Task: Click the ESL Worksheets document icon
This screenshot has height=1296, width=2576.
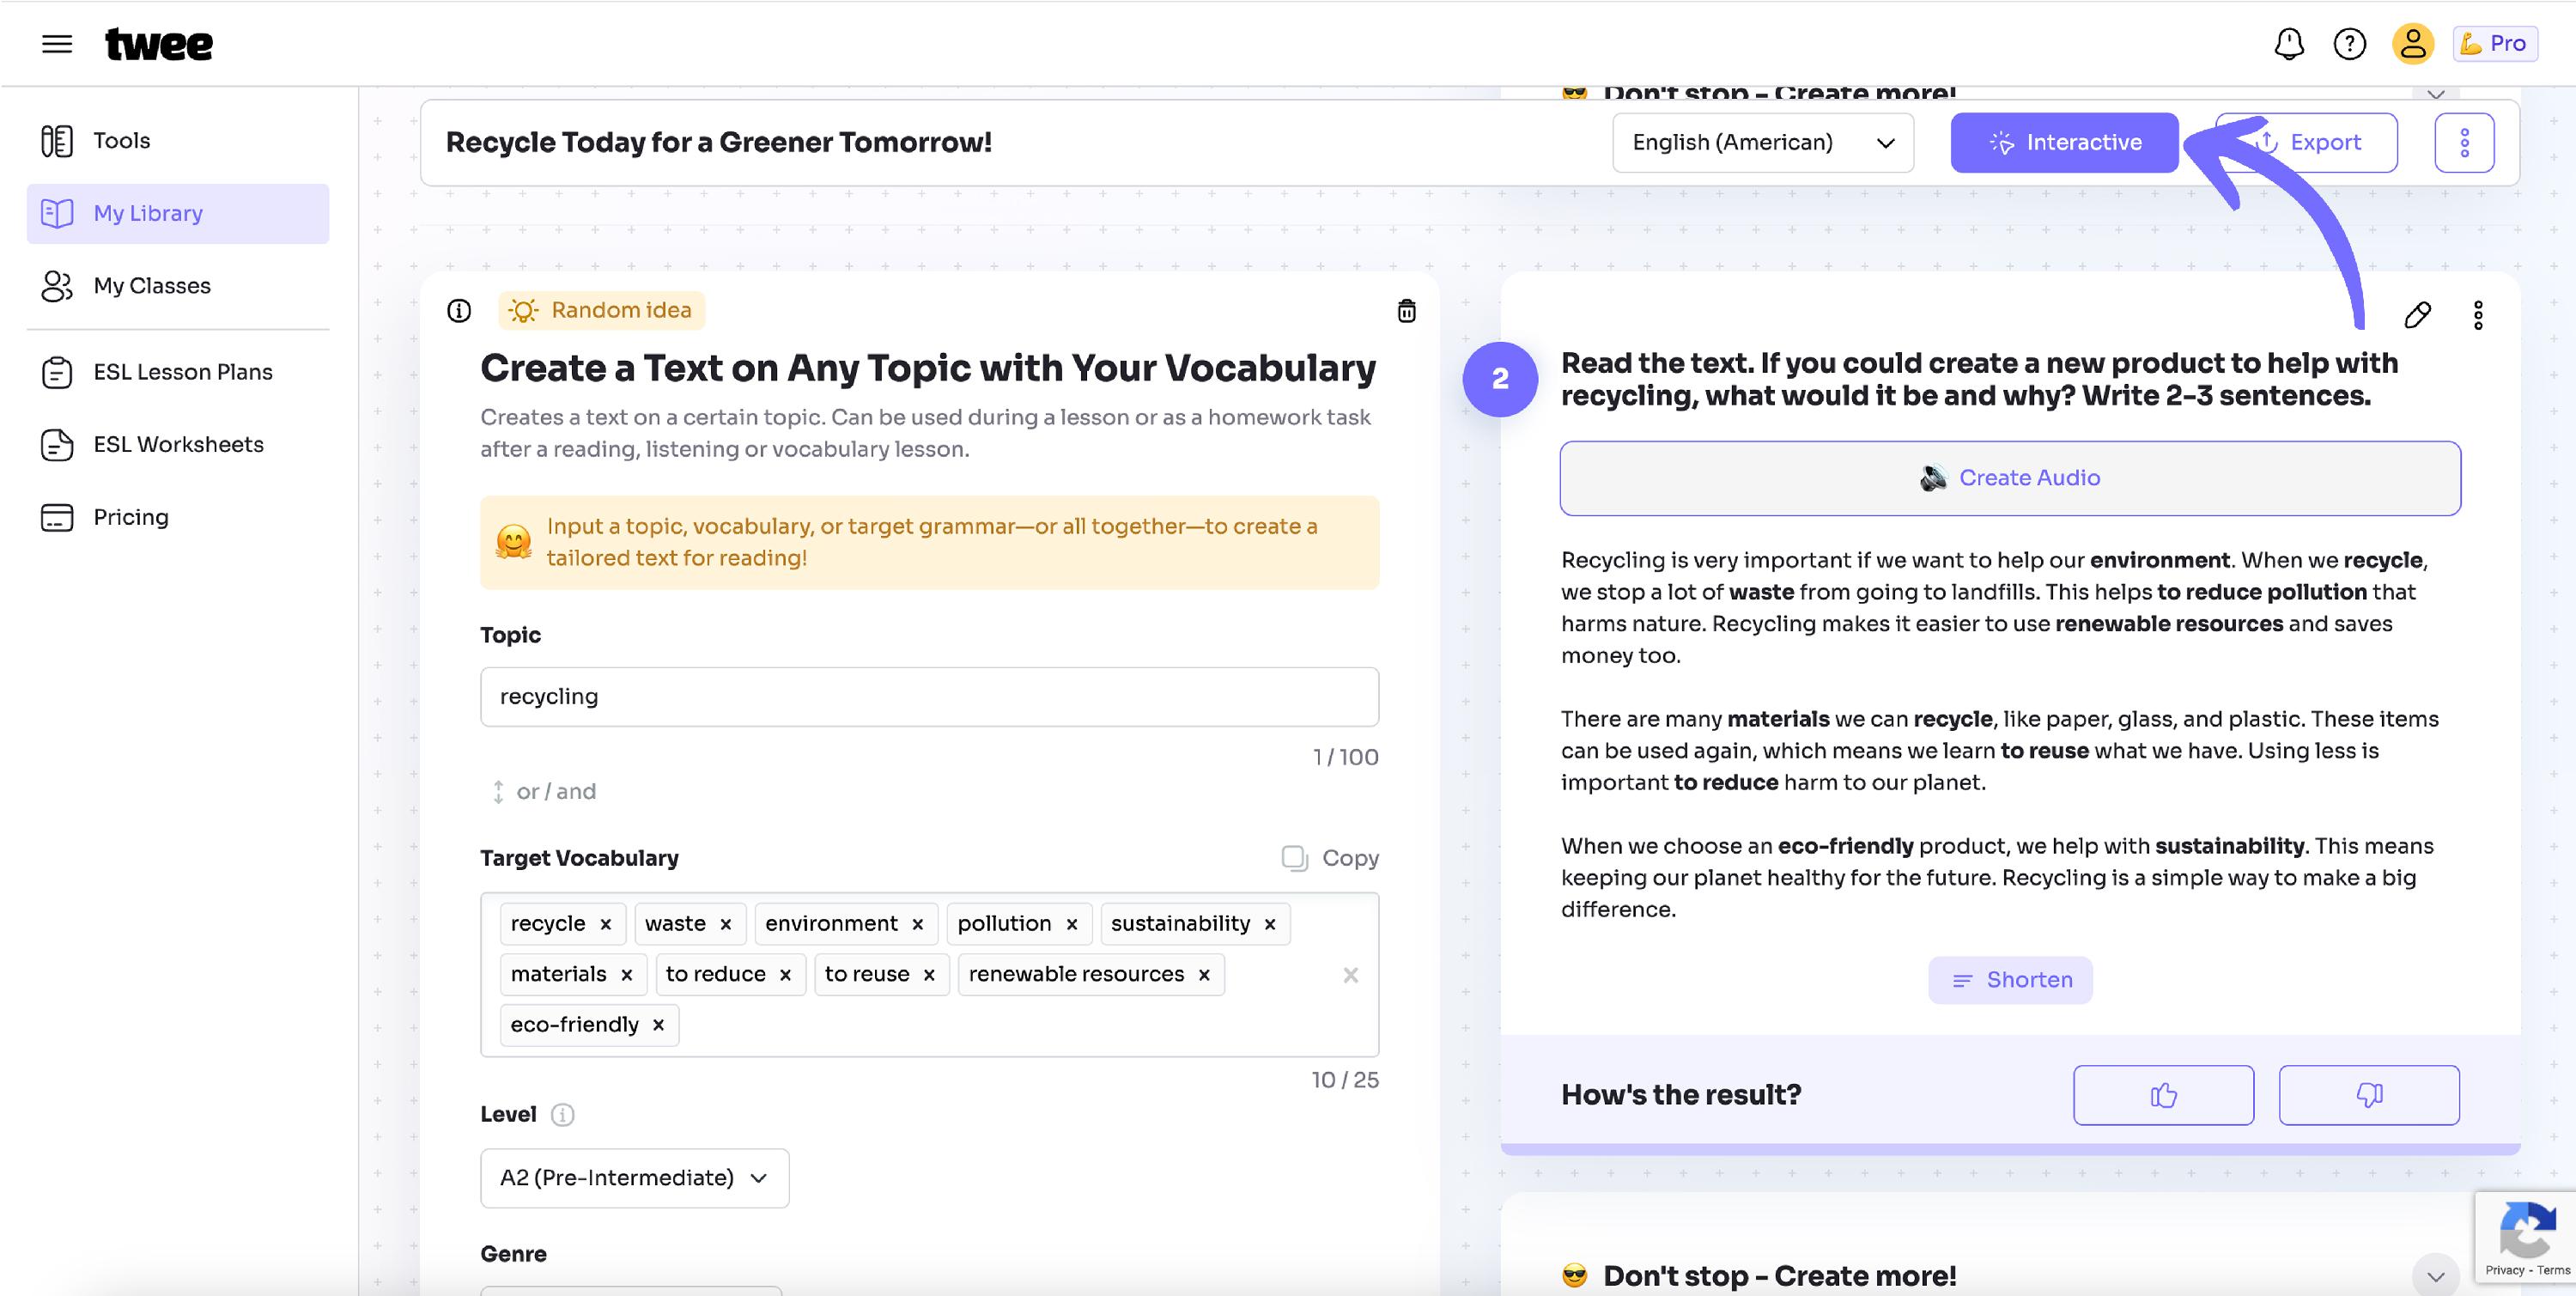Action: coord(57,444)
